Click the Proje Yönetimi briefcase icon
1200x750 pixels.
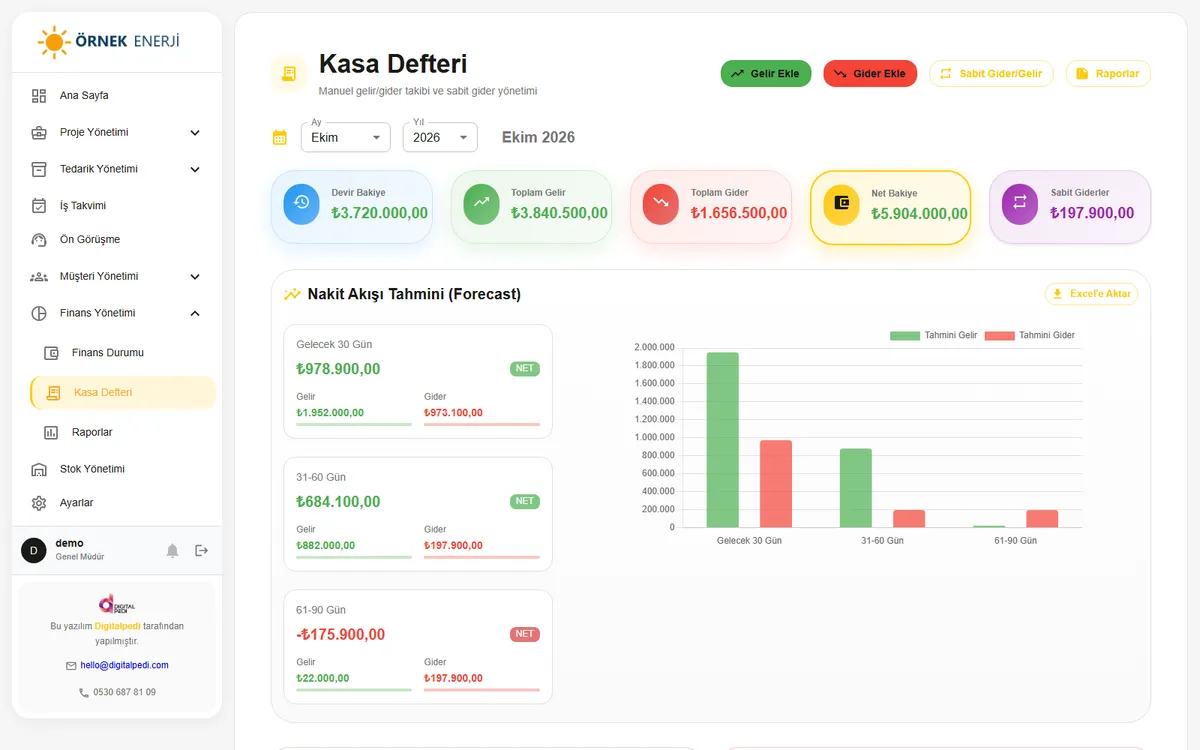(39, 132)
